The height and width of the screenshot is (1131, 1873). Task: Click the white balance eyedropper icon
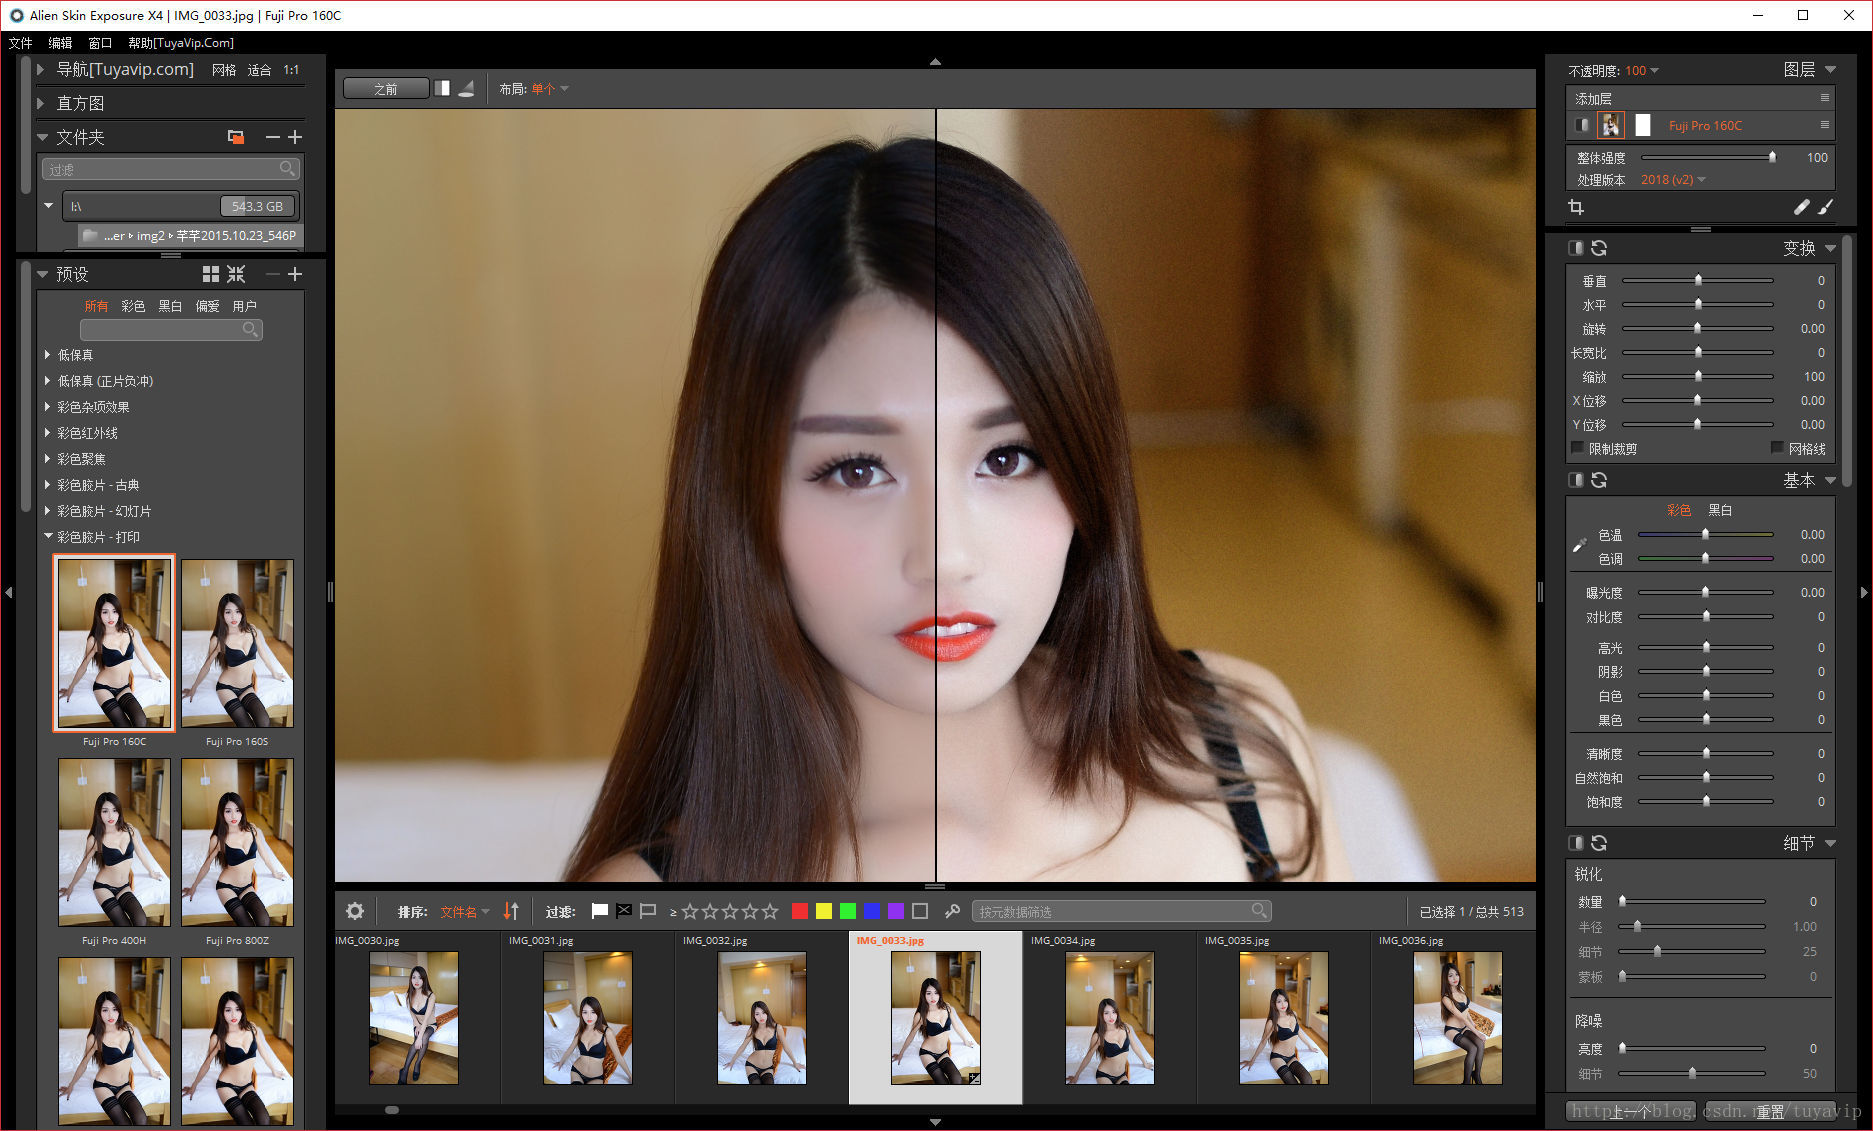point(1579,545)
